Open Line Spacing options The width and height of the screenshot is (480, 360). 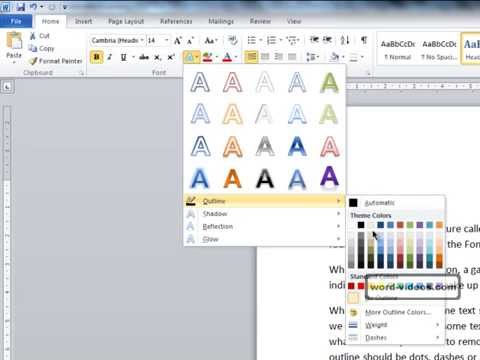click(312, 57)
